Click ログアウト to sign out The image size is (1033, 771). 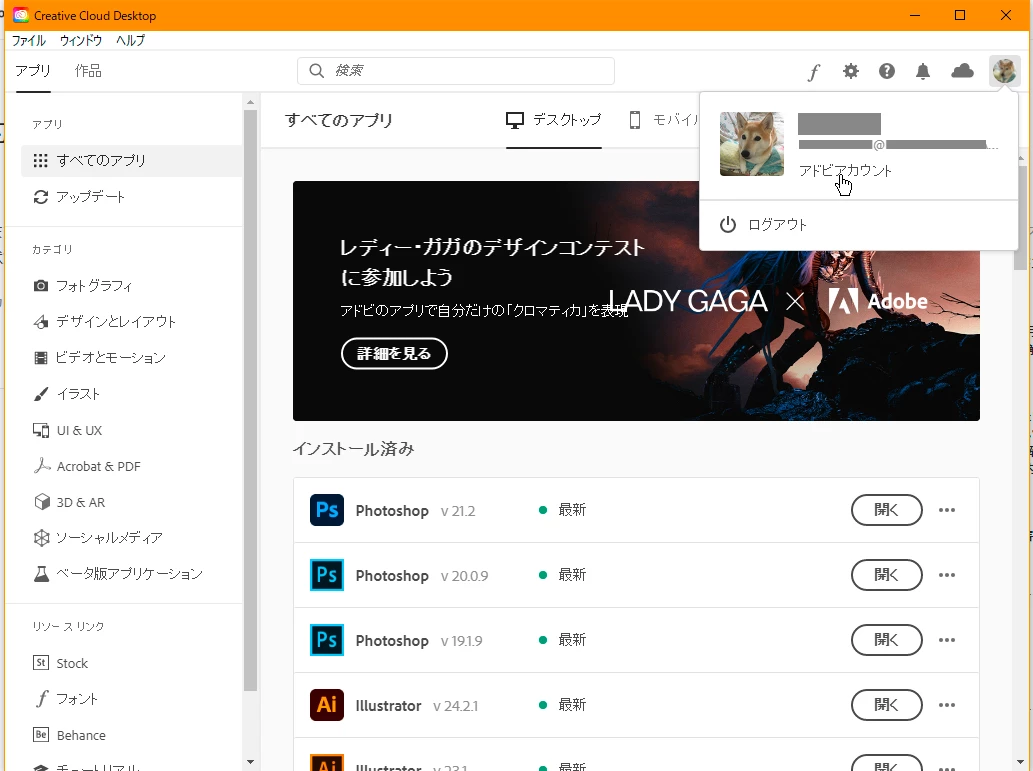pyautogui.click(x=777, y=225)
